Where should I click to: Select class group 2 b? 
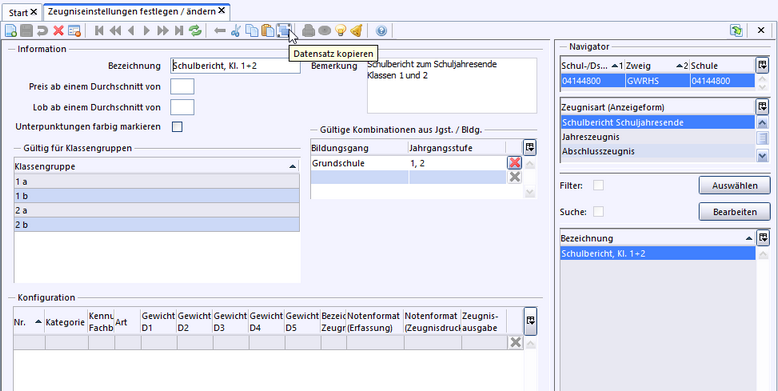point(157,225)
